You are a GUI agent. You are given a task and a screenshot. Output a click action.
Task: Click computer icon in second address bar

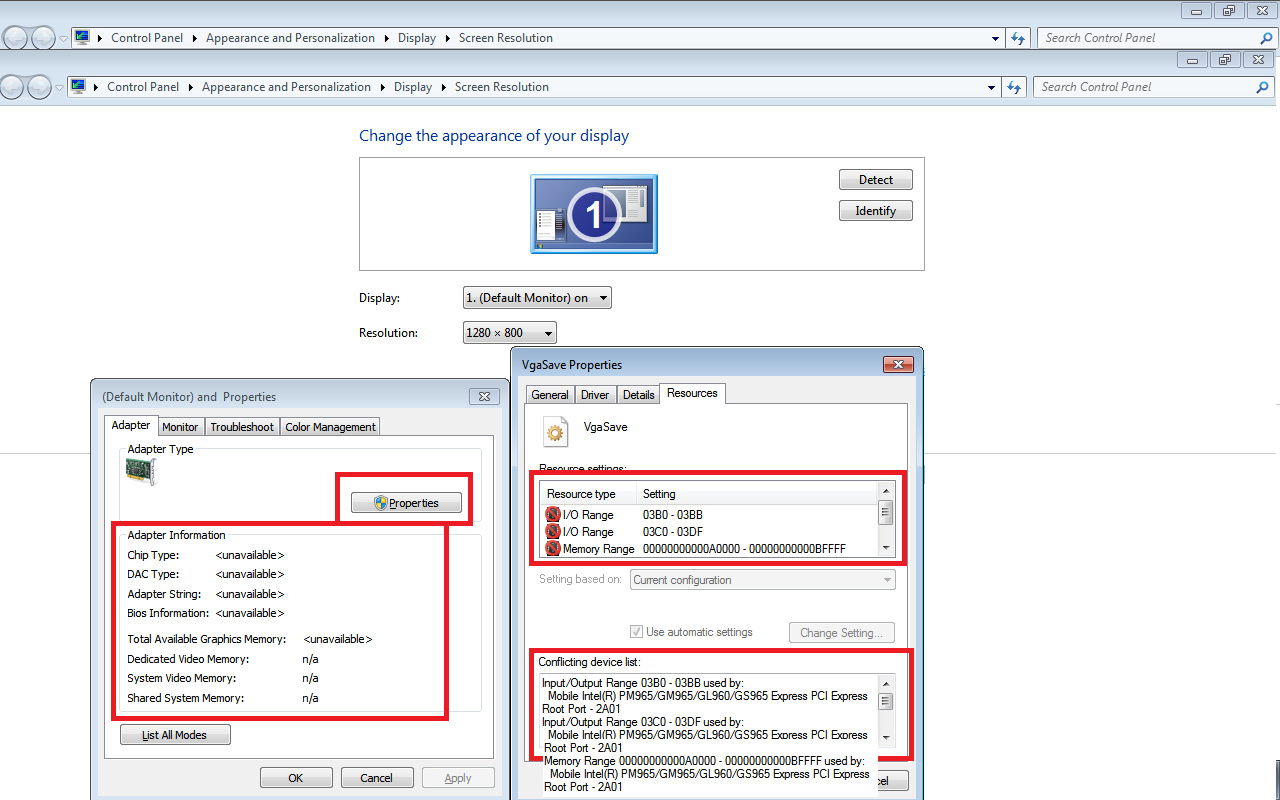tap(78, 86)
